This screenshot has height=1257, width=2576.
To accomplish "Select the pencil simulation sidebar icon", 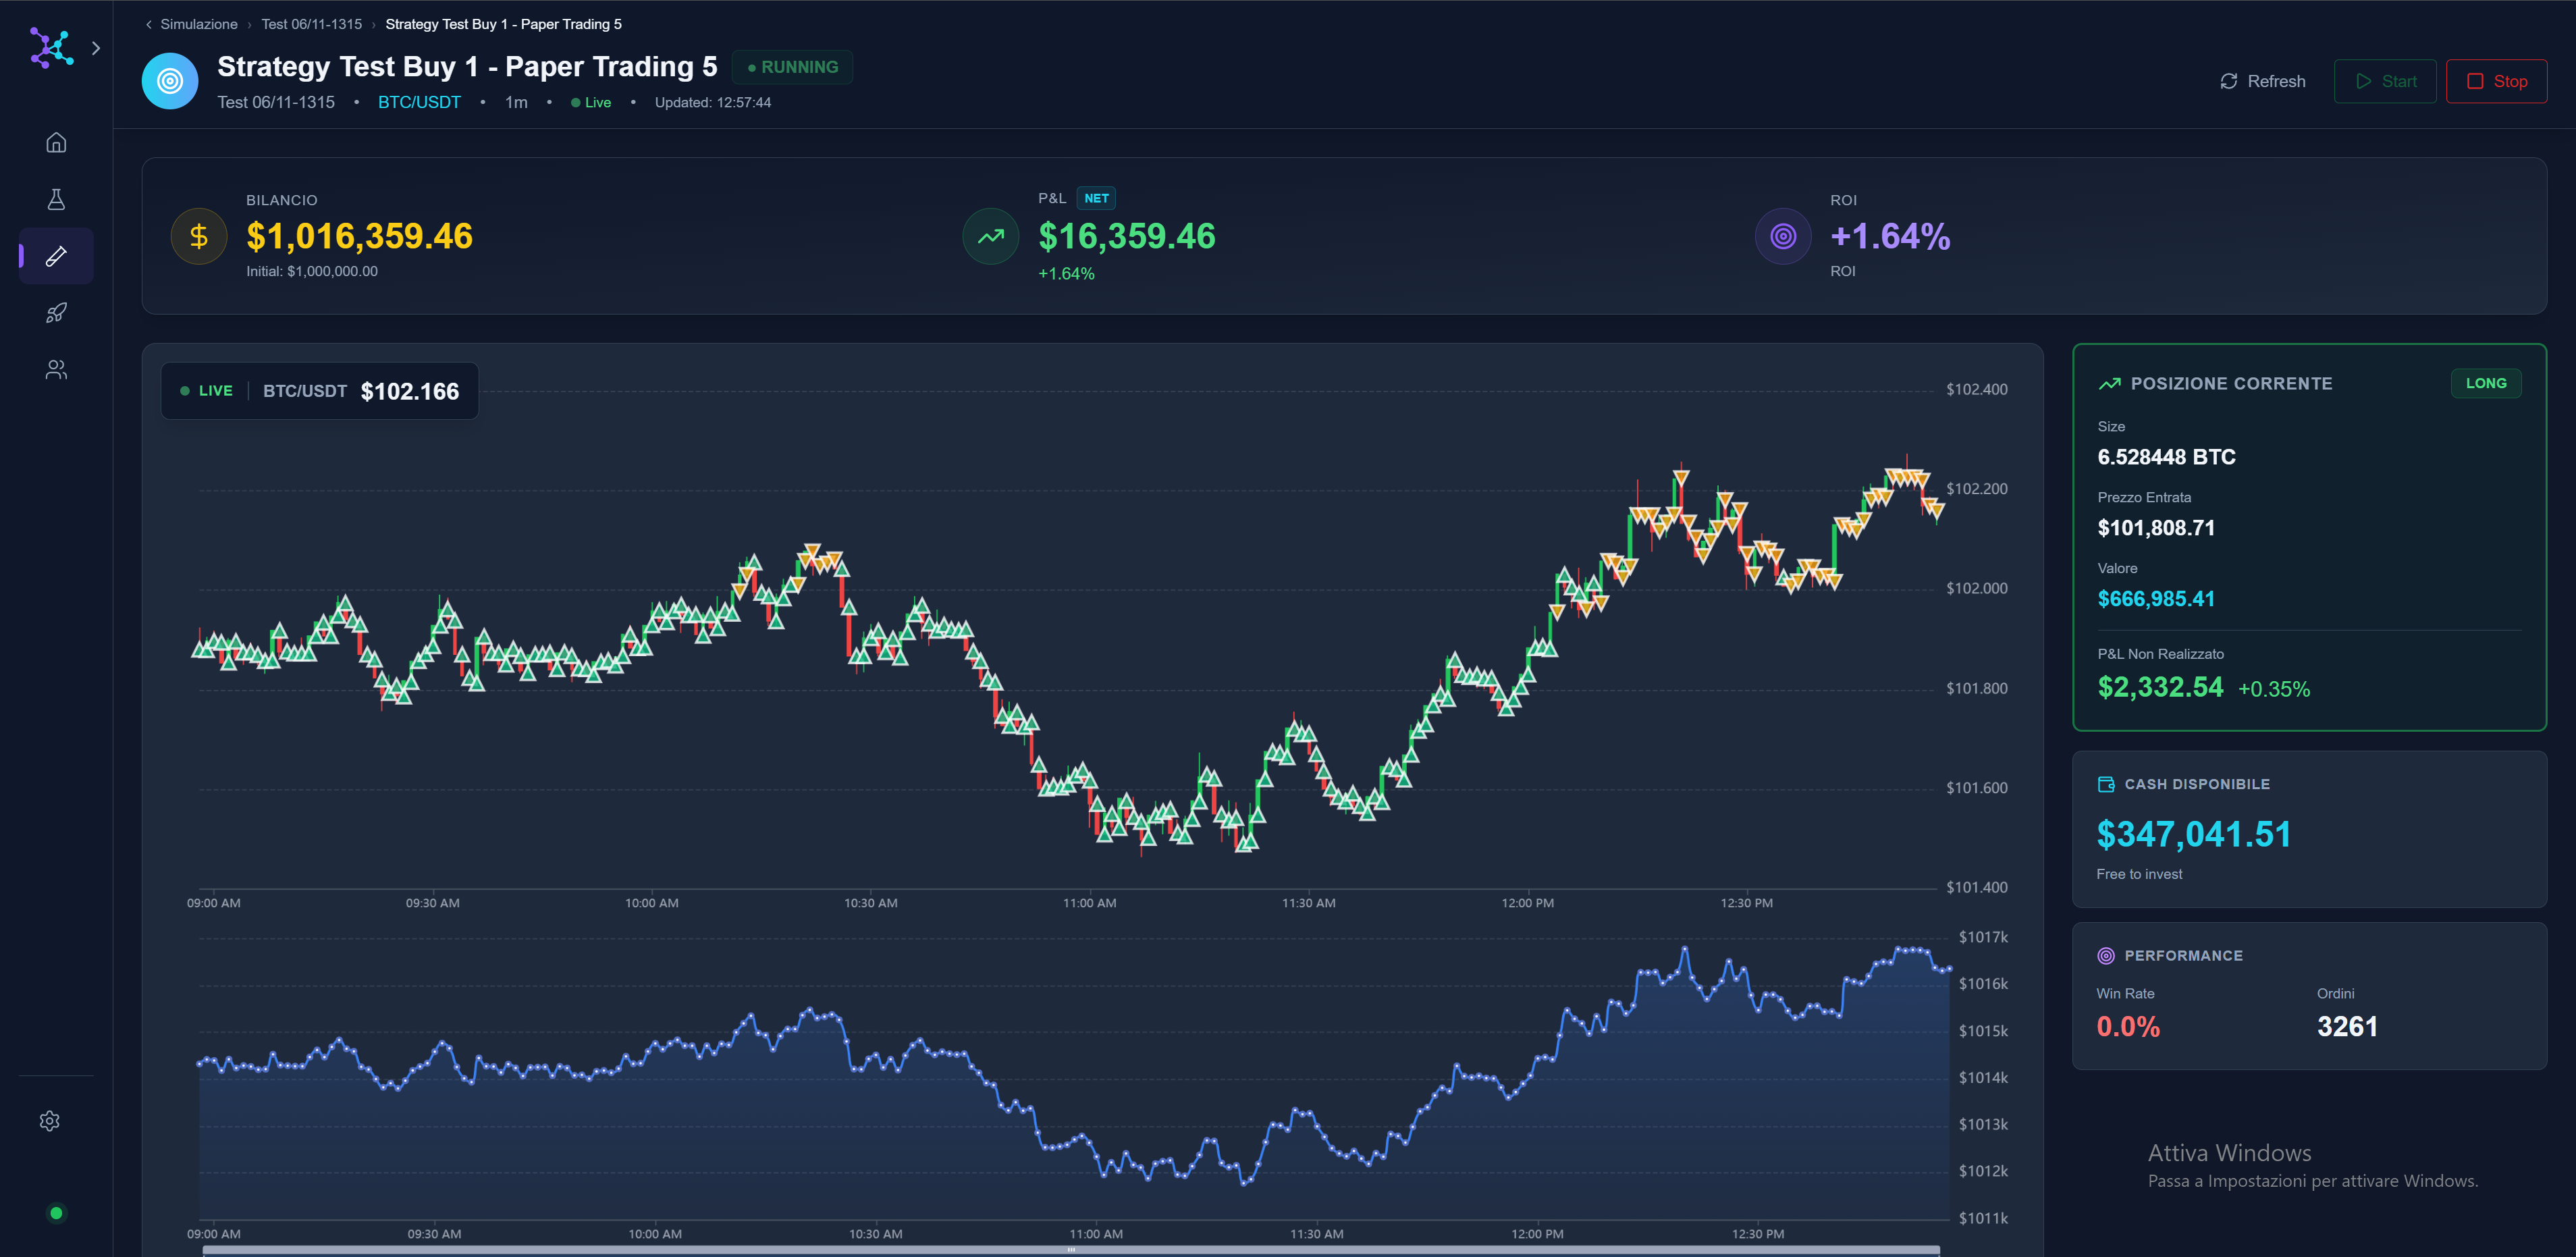I will [56, 256].
